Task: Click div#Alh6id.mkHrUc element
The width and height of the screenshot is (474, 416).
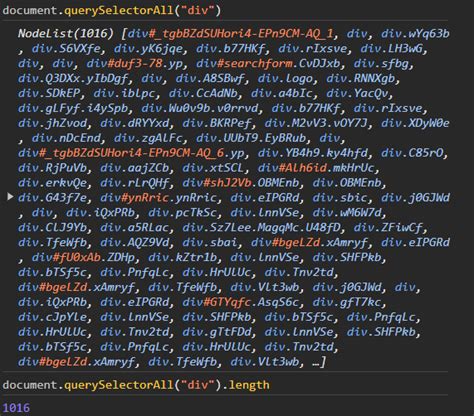Action: [x=316, y=168]
